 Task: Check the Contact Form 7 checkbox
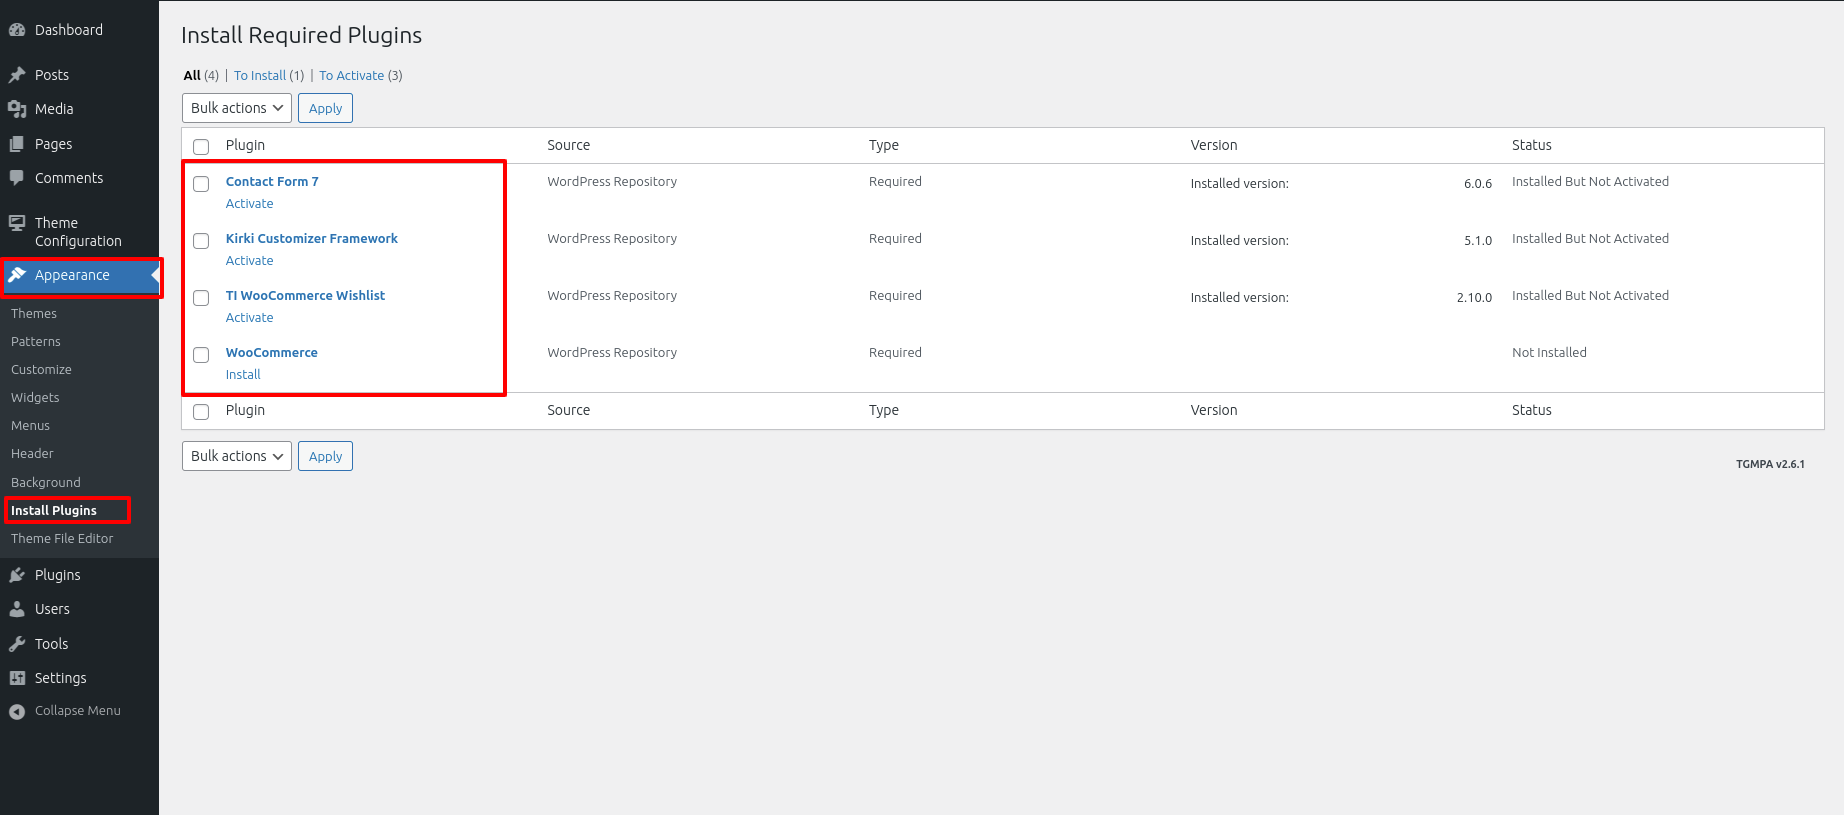(201, 184)
